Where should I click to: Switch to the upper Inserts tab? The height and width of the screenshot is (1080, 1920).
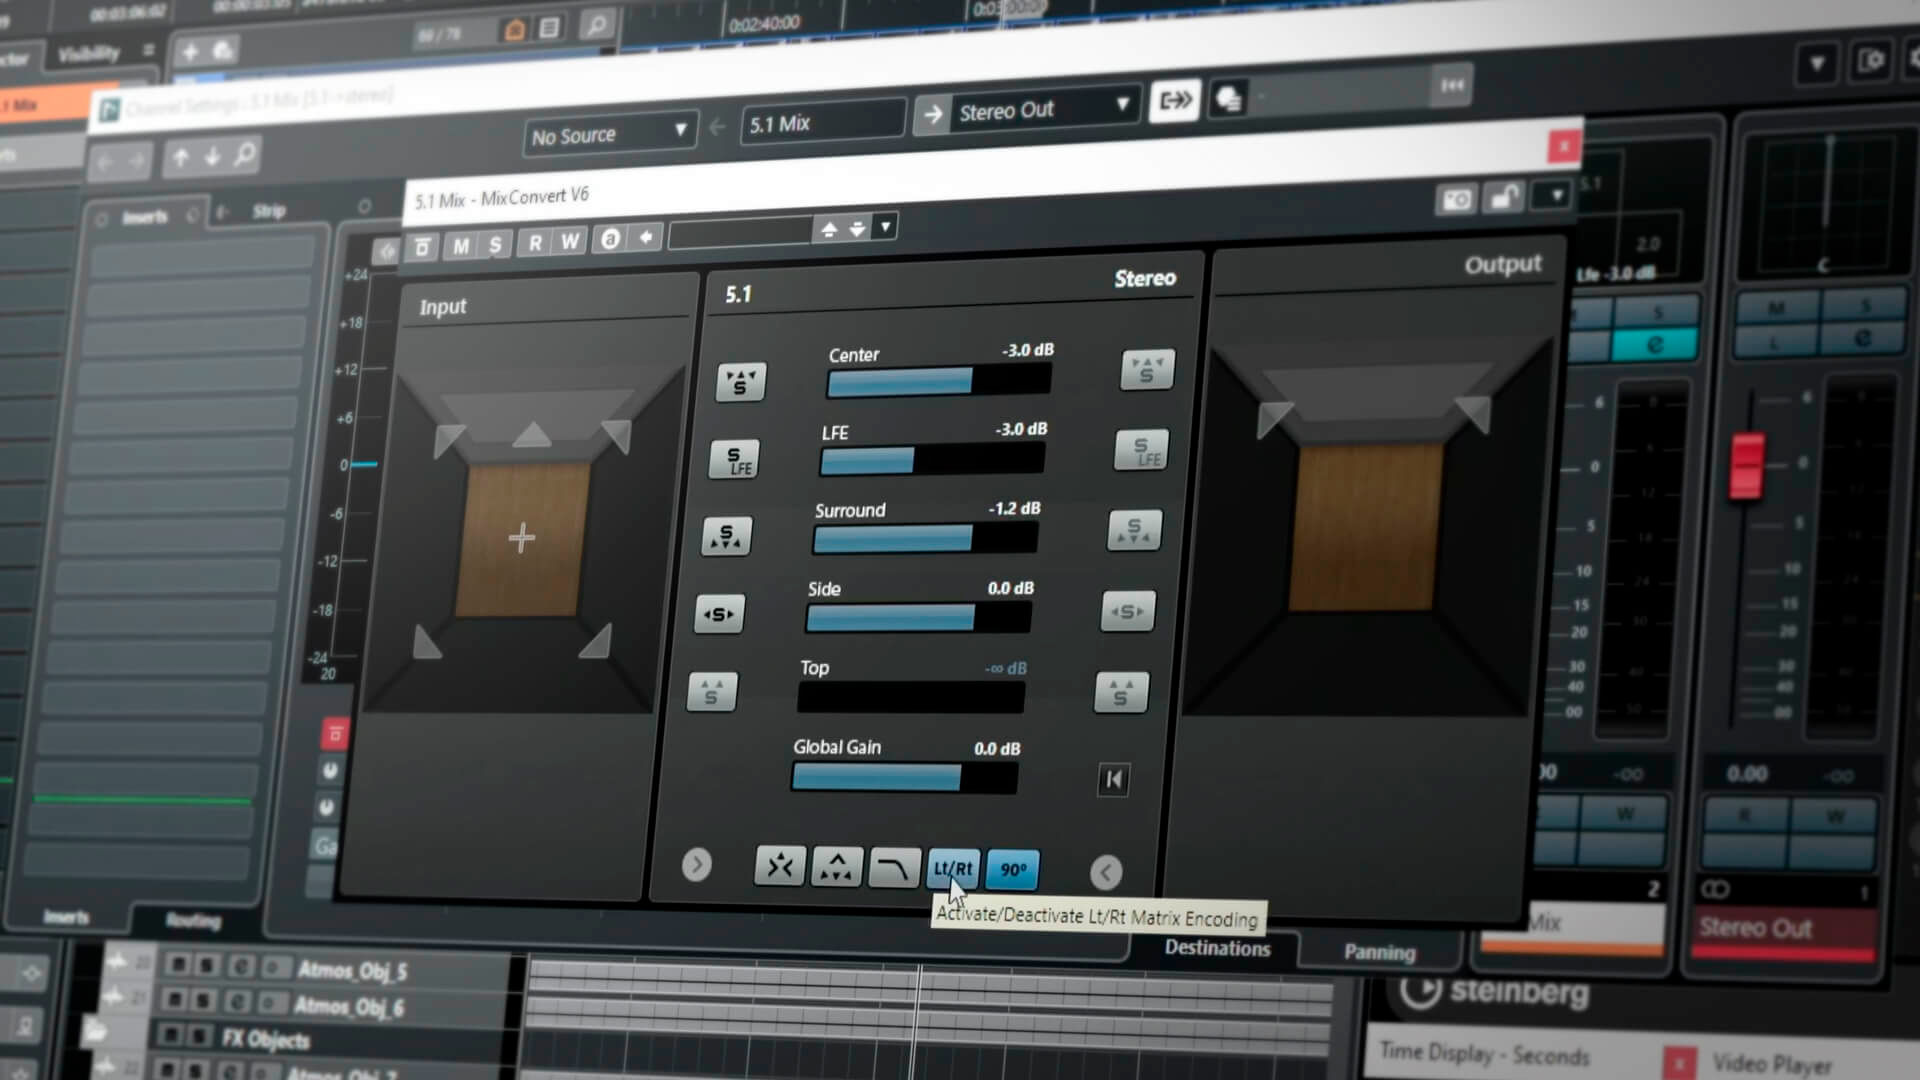[145, 218]
